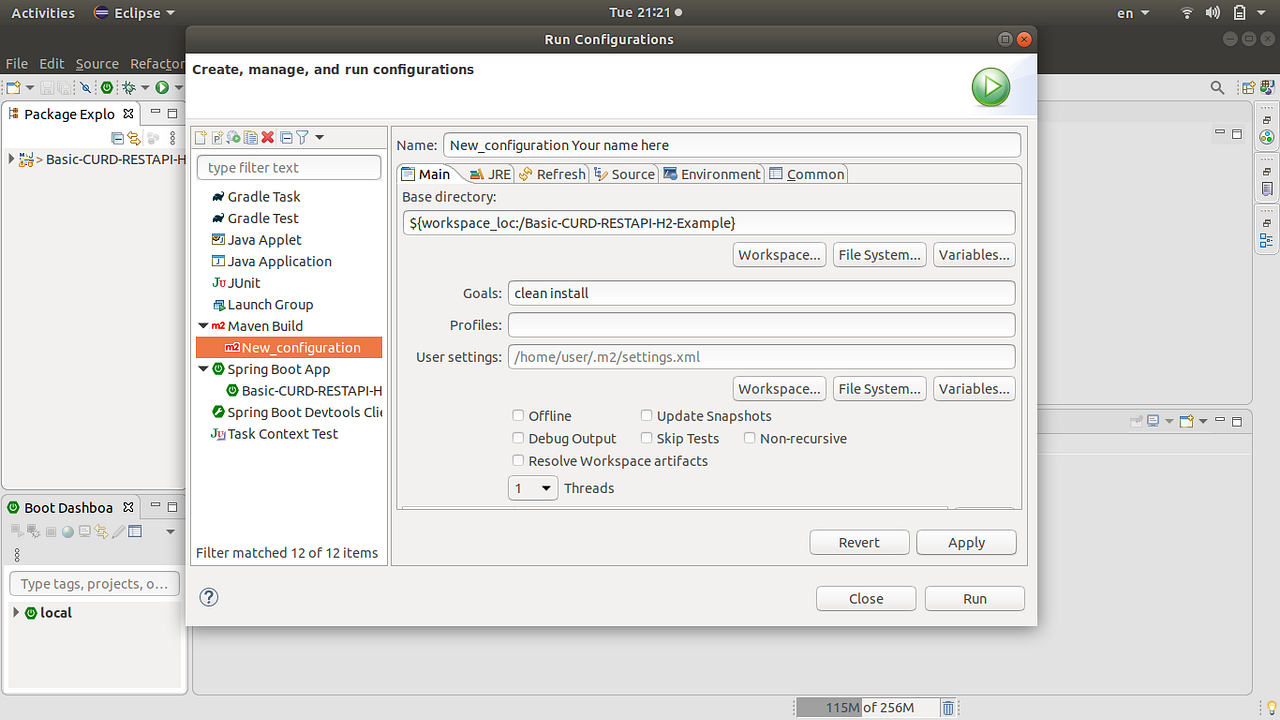Collapse the Maven Build tree node

tap(203, 326)
